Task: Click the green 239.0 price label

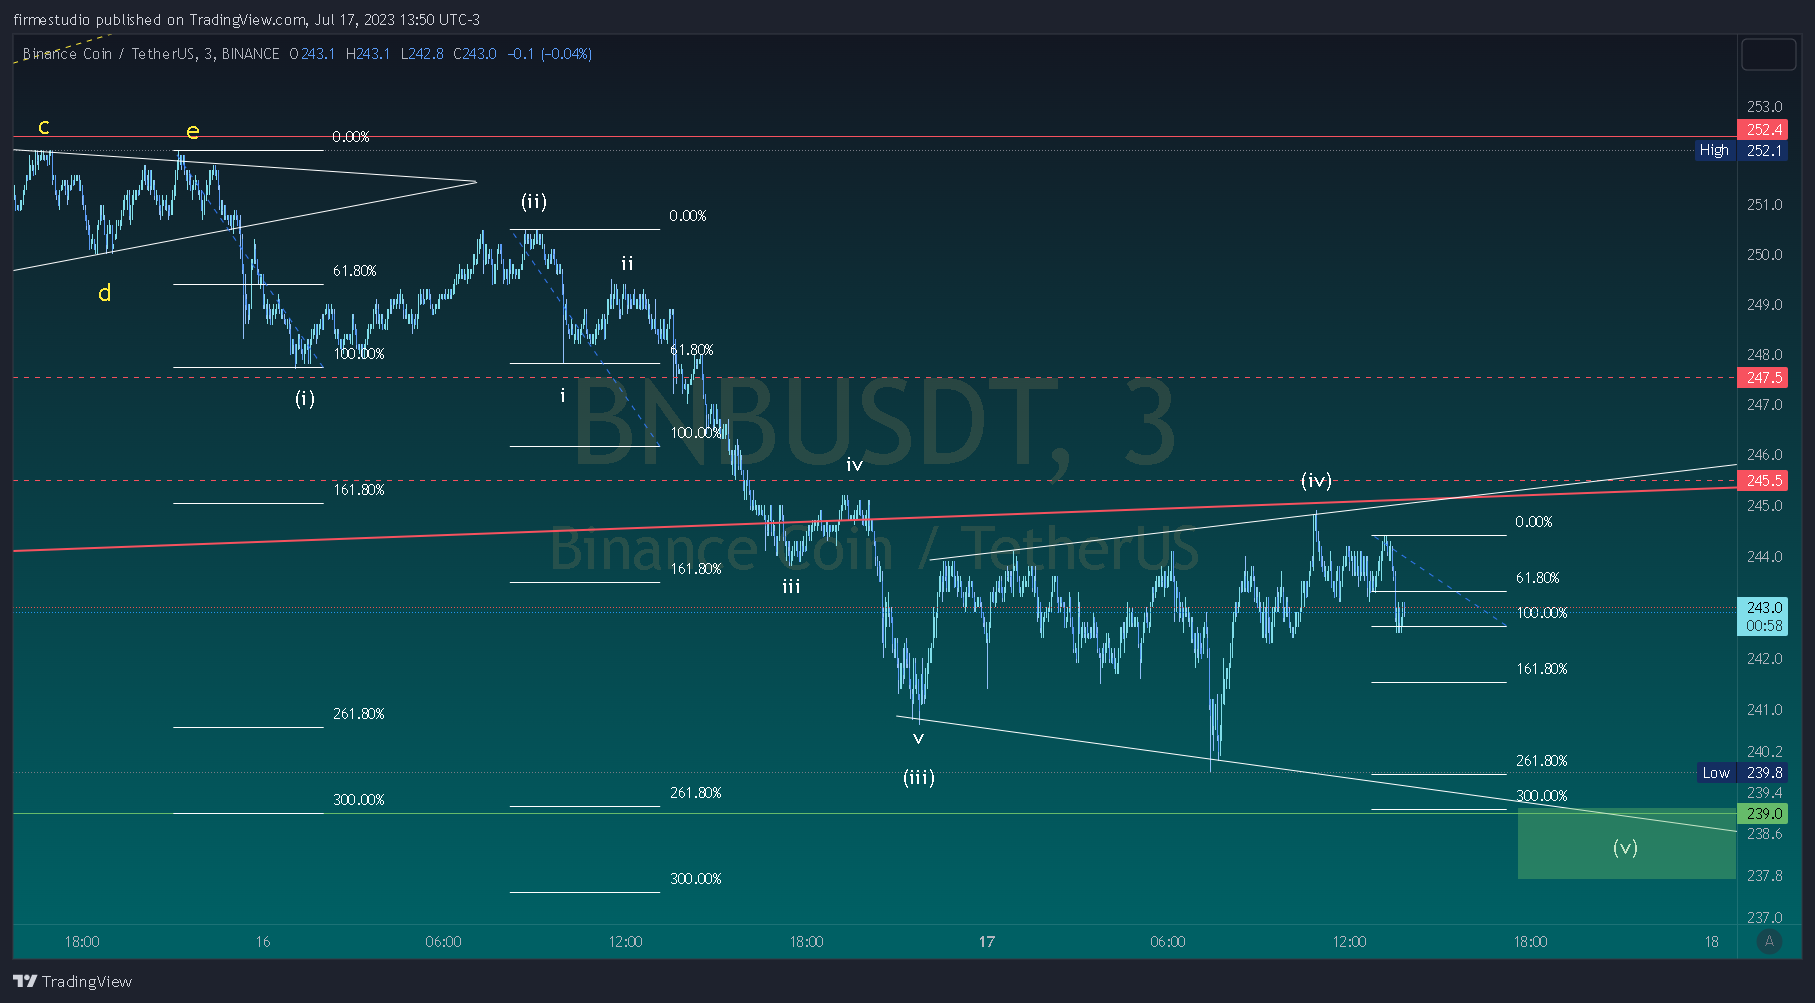Action: click(x=1763, y=814)
